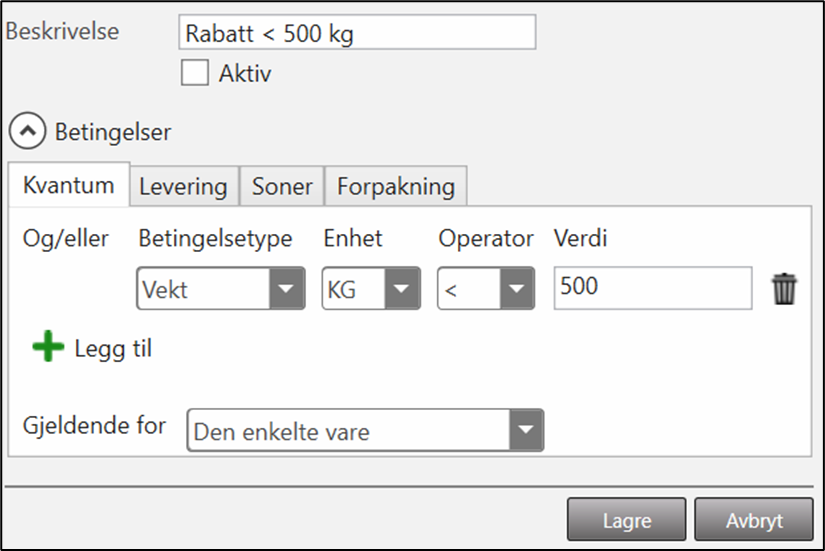Click the Avbryt button to cancel
This screenshot has height=551, width=825.
754,520
